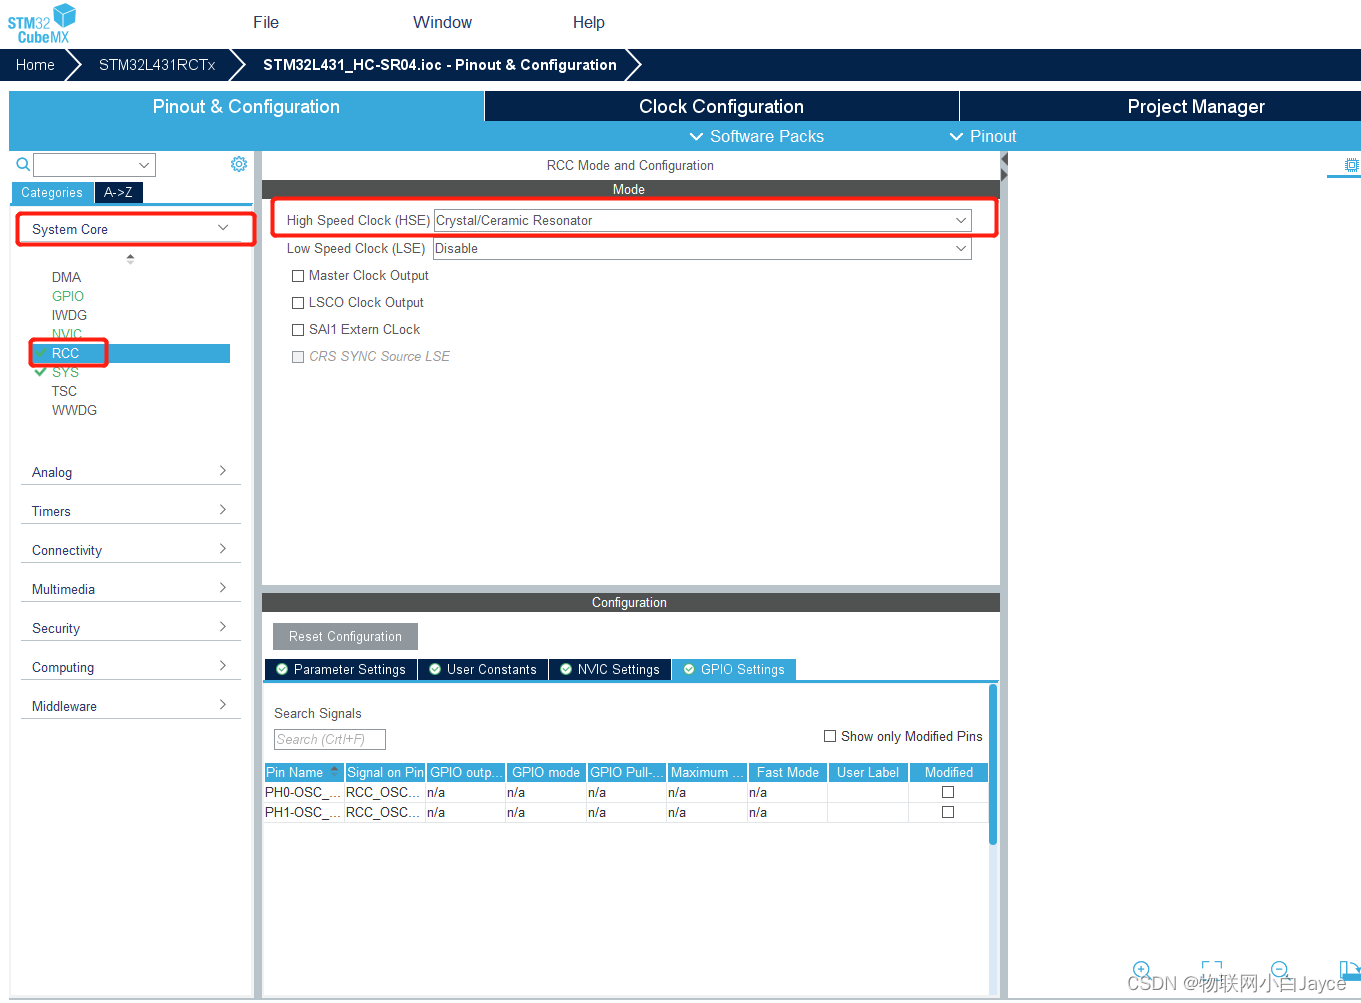
Task: Go to Home breadcrumb
Action: pos(35,65)
